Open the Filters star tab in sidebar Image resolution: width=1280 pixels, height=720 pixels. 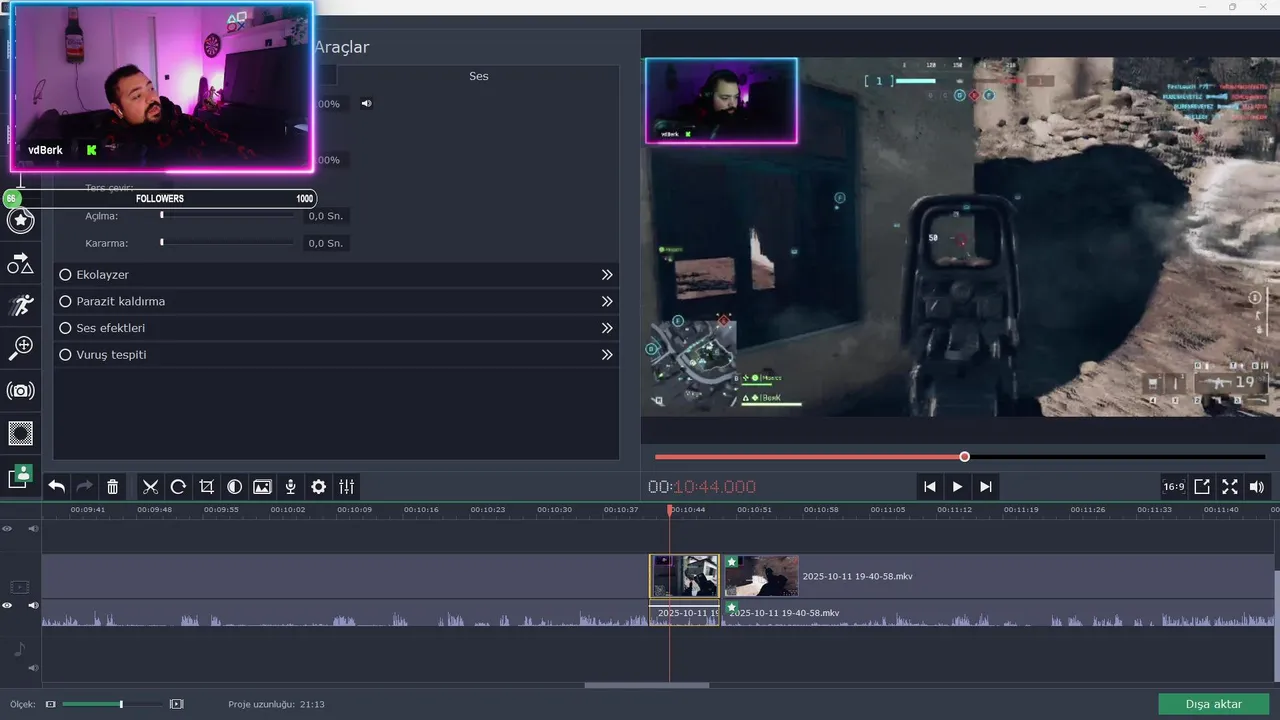tap(20, 220)
